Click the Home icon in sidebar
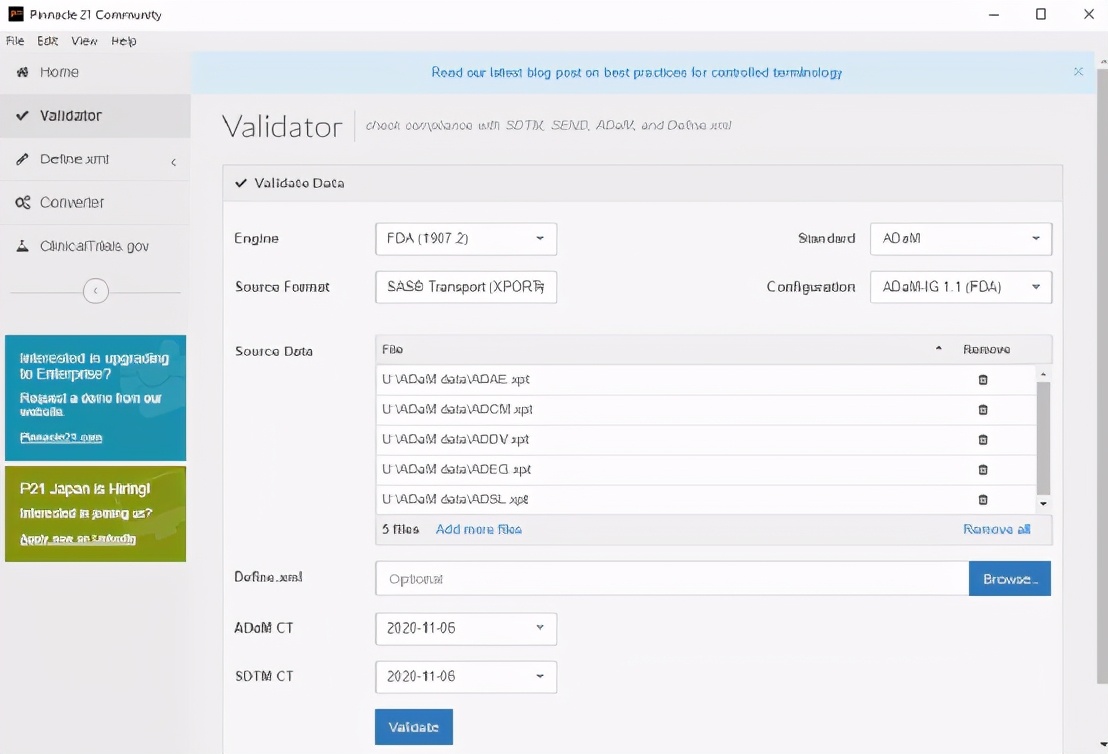This screenshot has height=754, width=1108. pyautogui.click(x=23, y=72)
